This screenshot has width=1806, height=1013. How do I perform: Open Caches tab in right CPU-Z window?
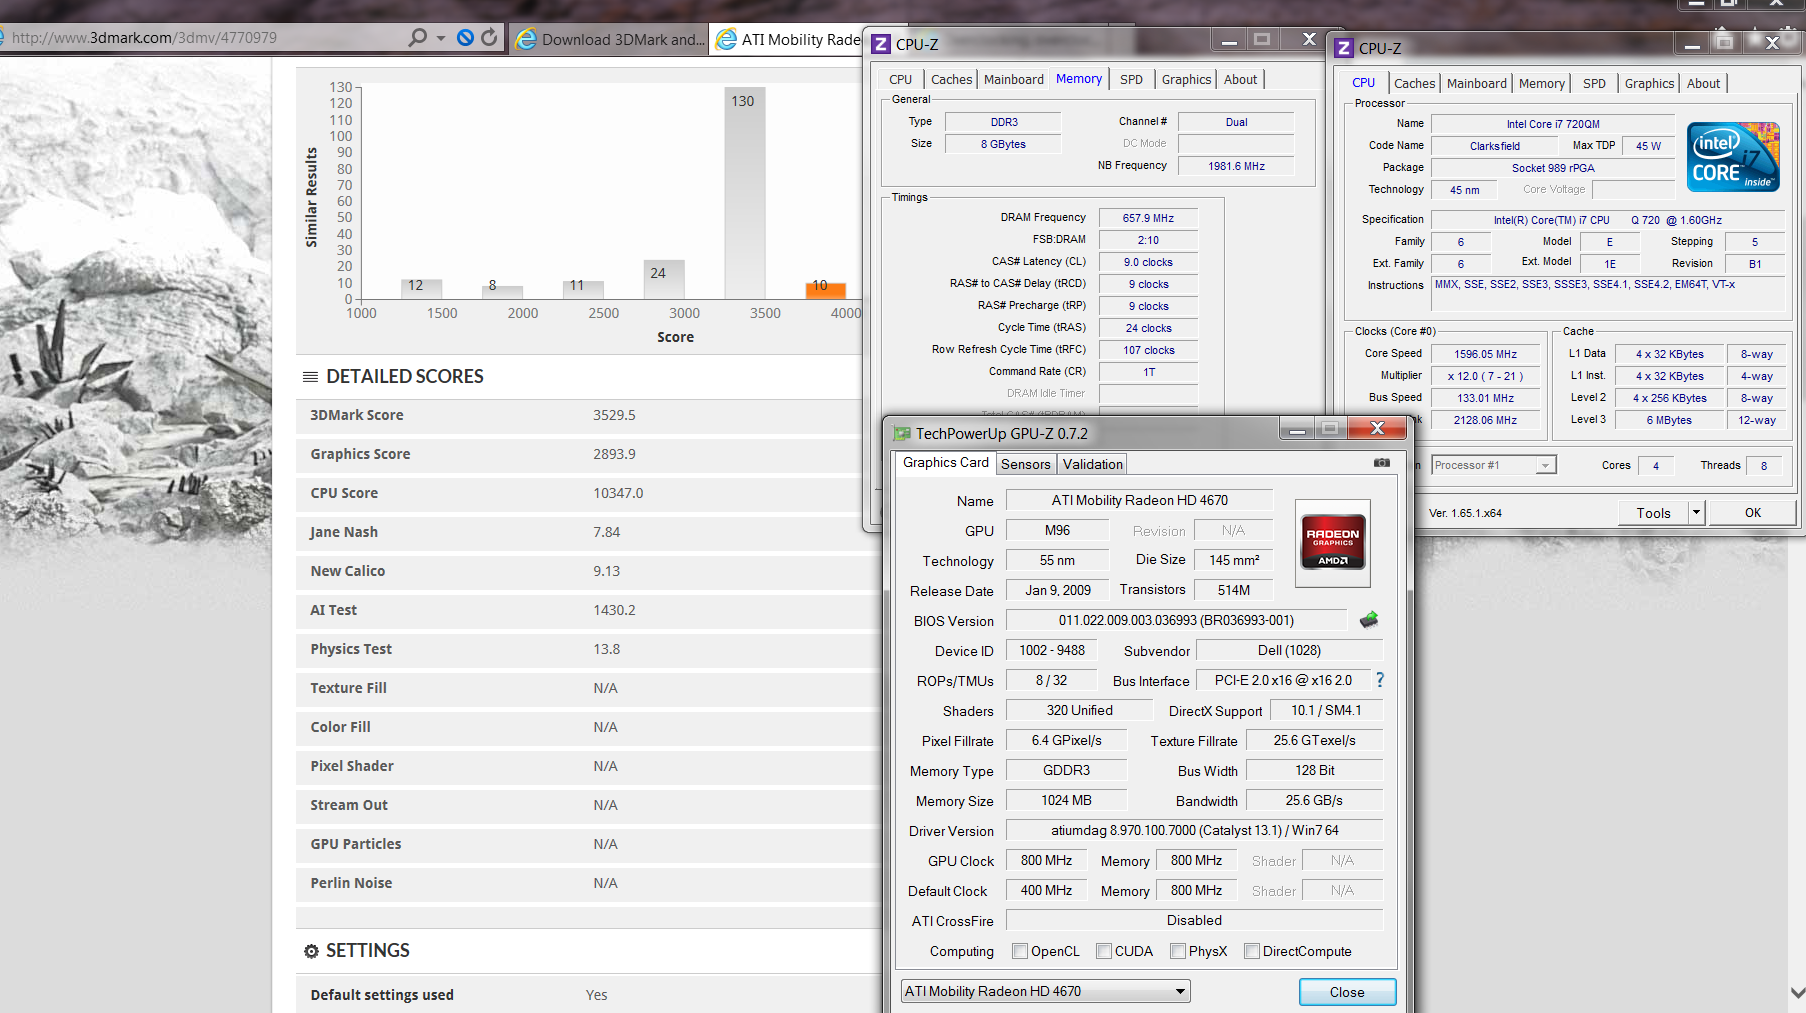[1414, 84]
